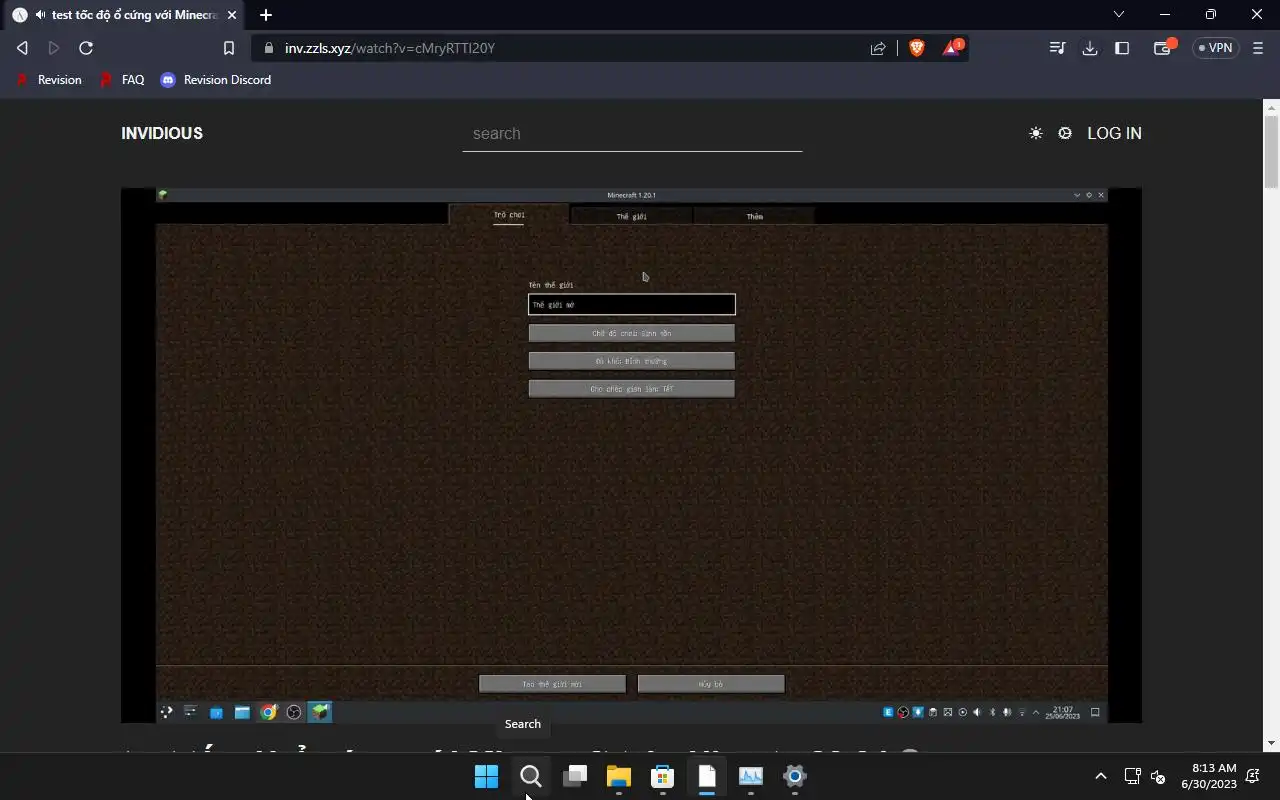Go forward to the next page
Viewport: 1280px width, 800px height.
click(x=54, y=48)
